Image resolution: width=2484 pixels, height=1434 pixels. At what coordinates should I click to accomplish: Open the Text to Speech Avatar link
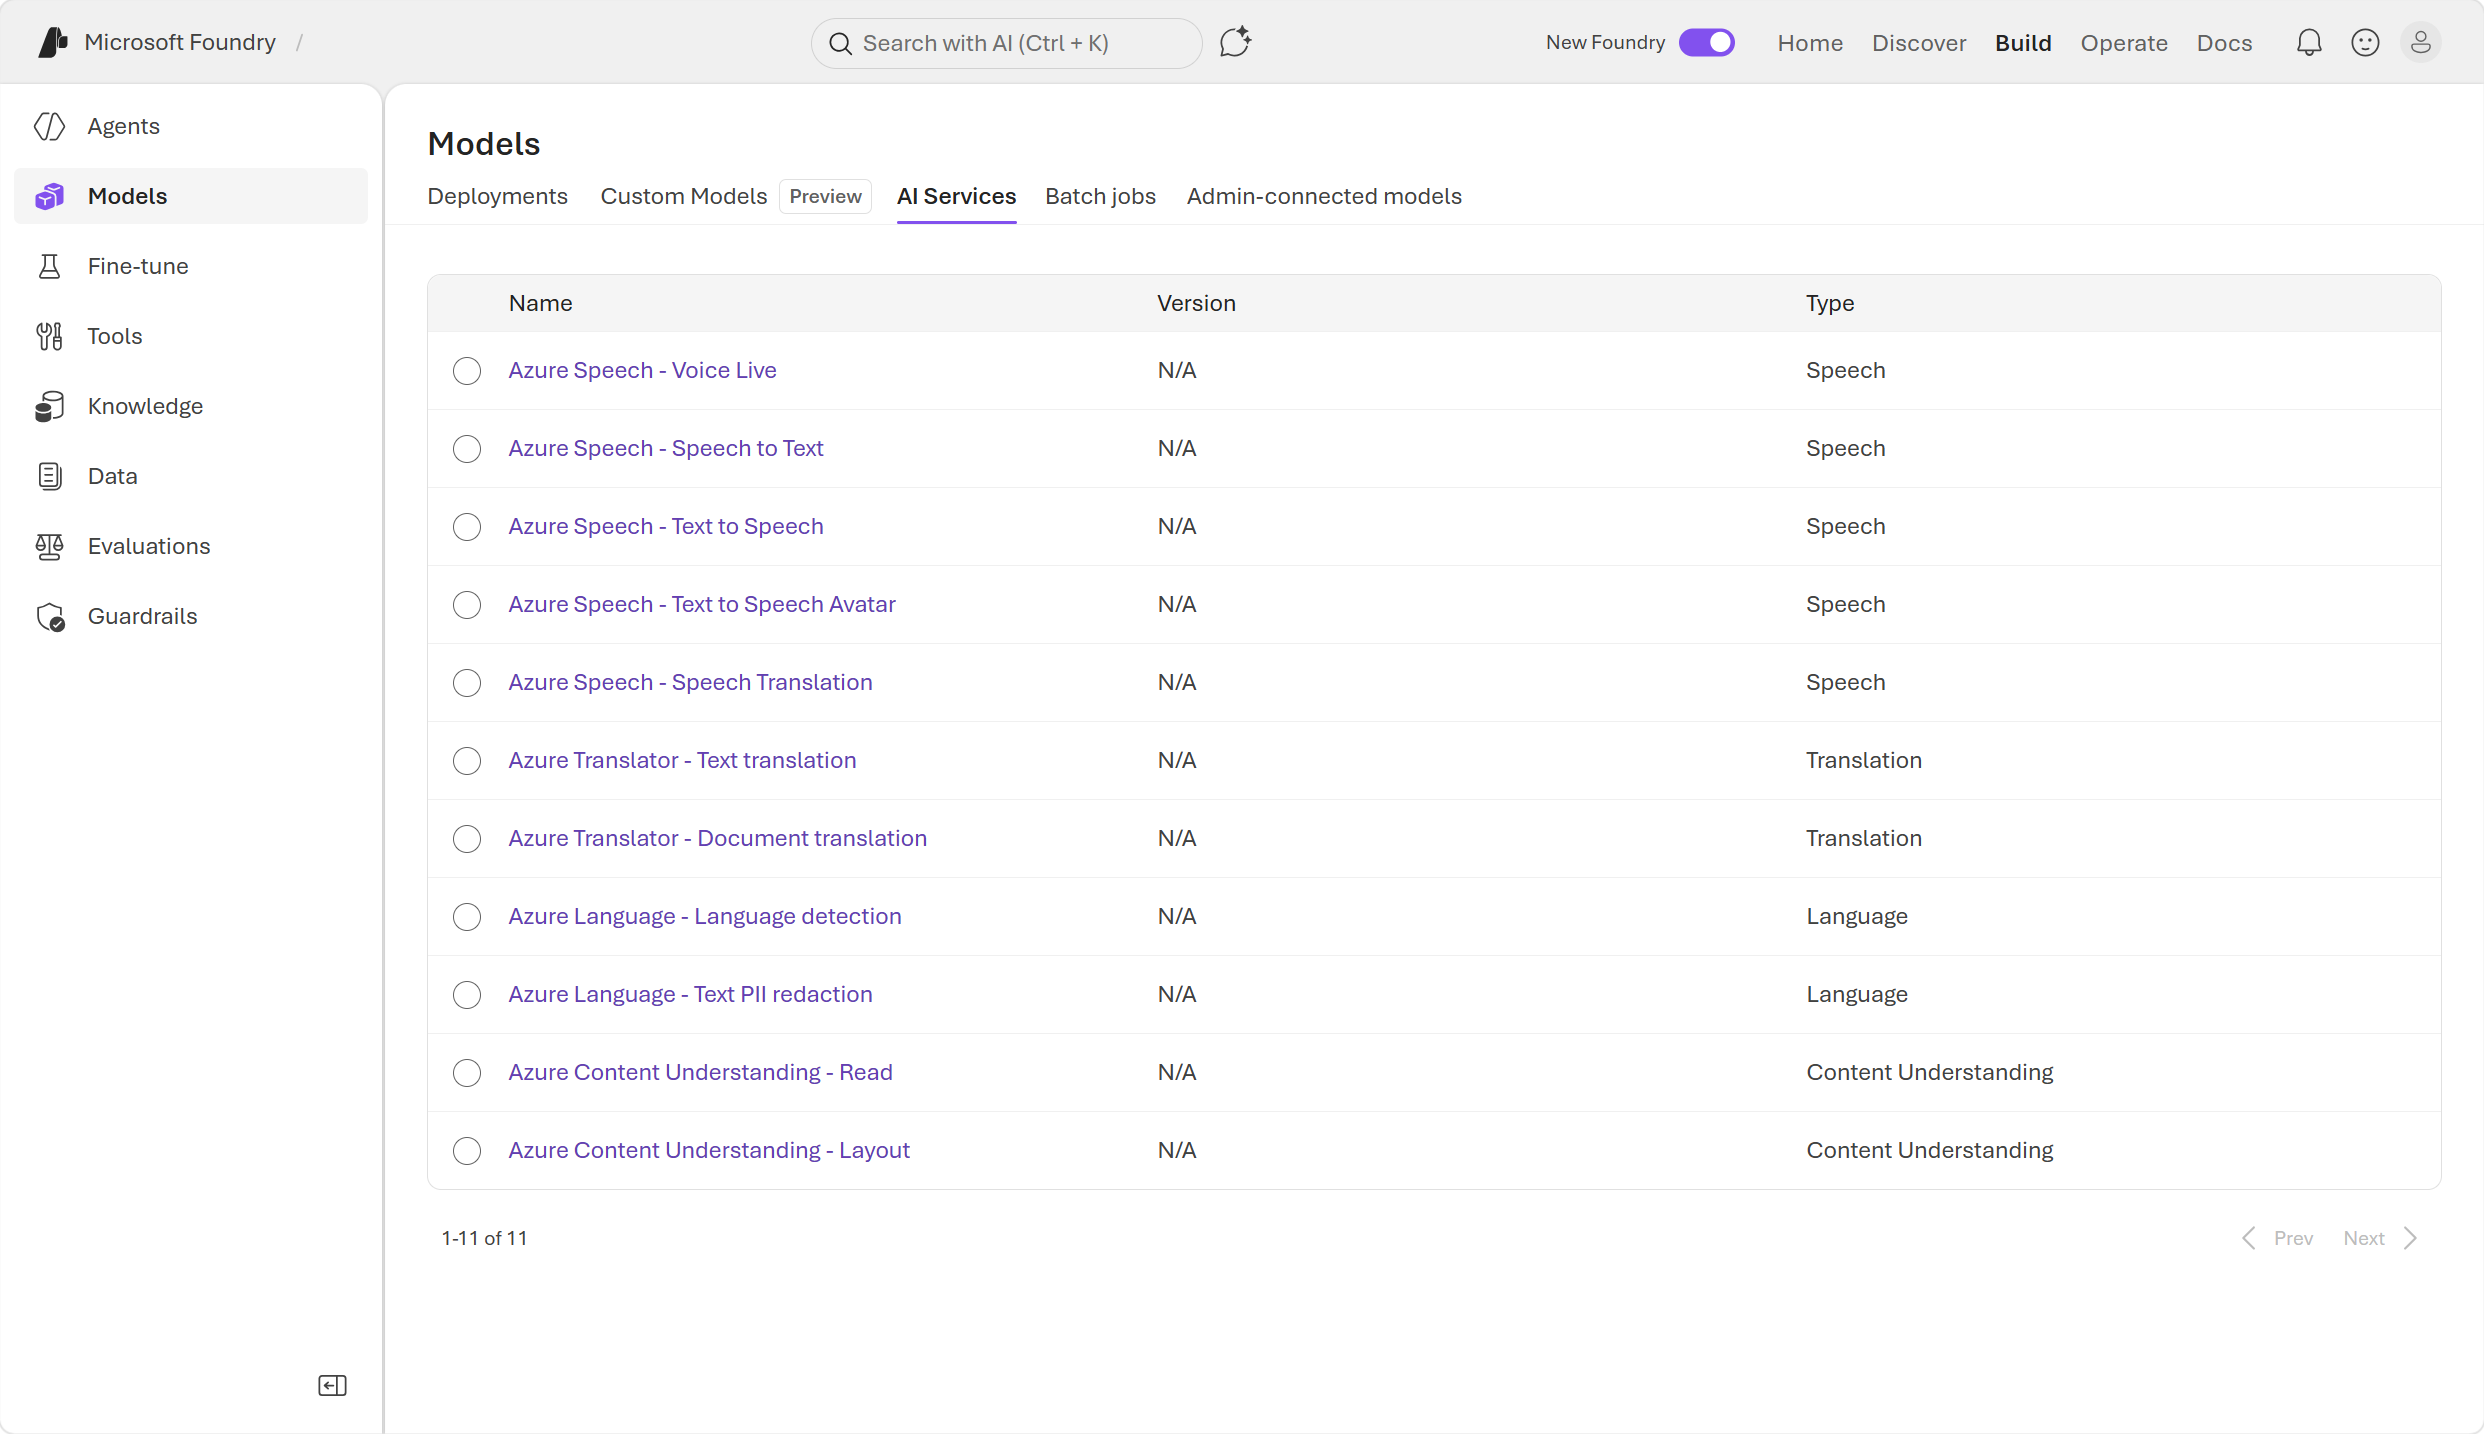[x=702, y=604]
